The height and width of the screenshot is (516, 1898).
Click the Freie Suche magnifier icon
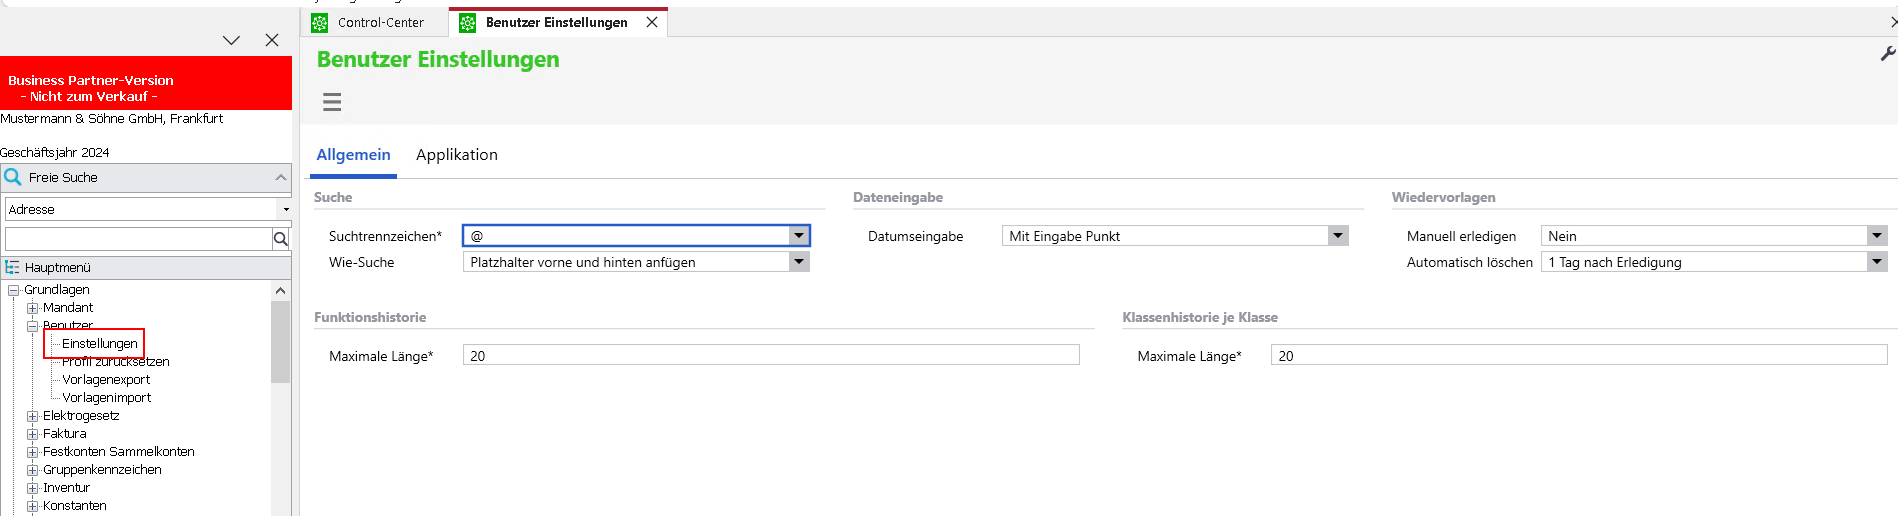click(x=13, y=177)
